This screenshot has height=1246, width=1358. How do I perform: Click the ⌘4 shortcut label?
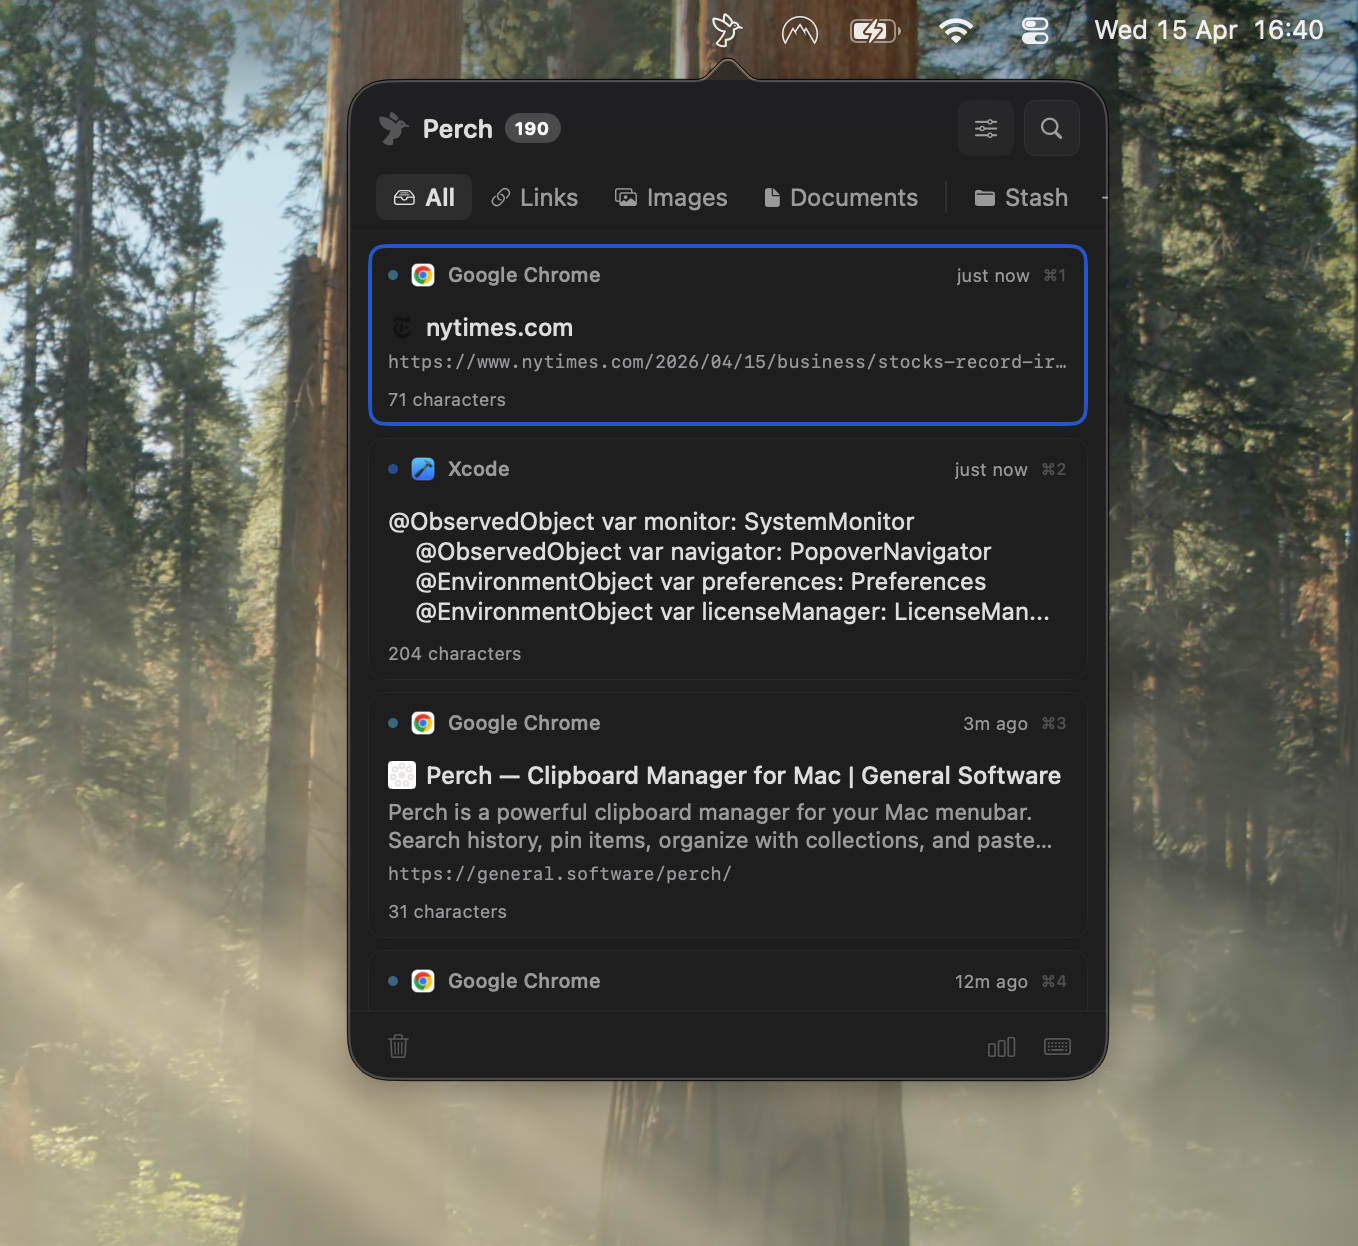(x=1054, y=981)
